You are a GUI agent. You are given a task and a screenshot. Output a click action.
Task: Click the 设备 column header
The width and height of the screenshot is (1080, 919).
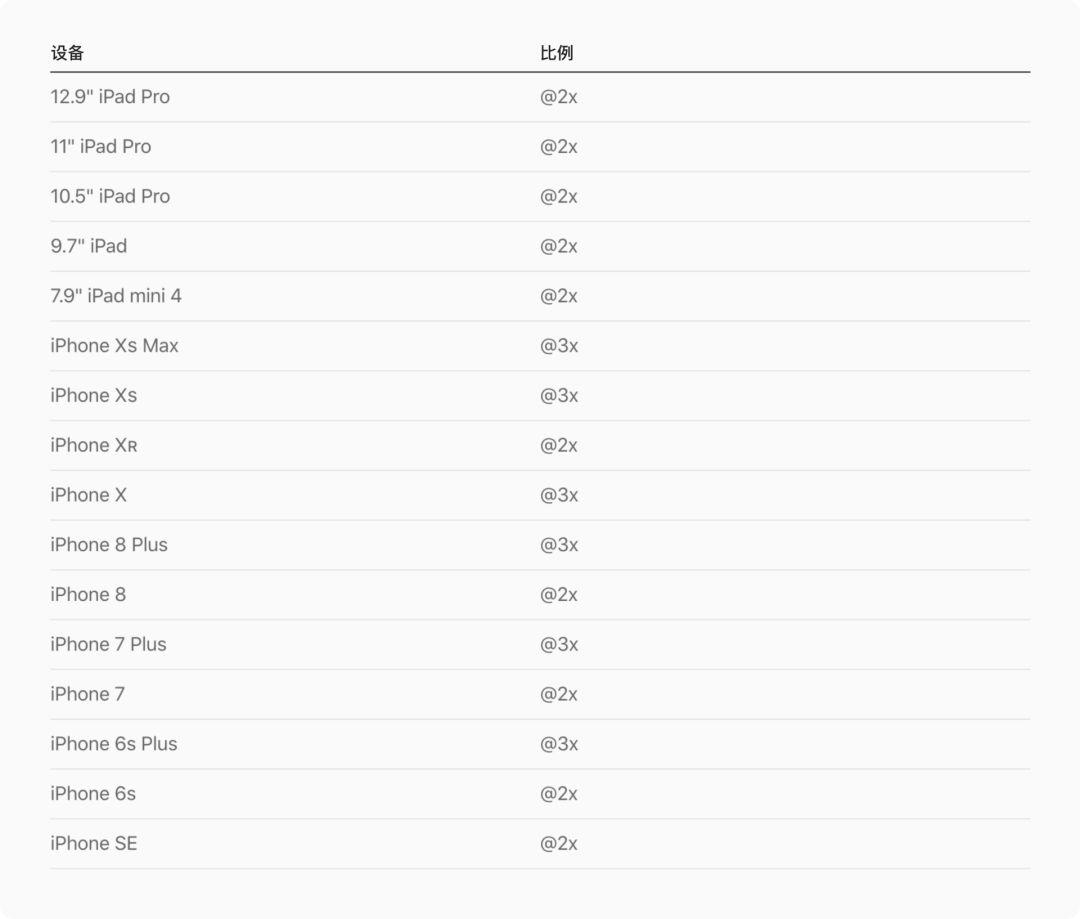(x=67, y=53)
